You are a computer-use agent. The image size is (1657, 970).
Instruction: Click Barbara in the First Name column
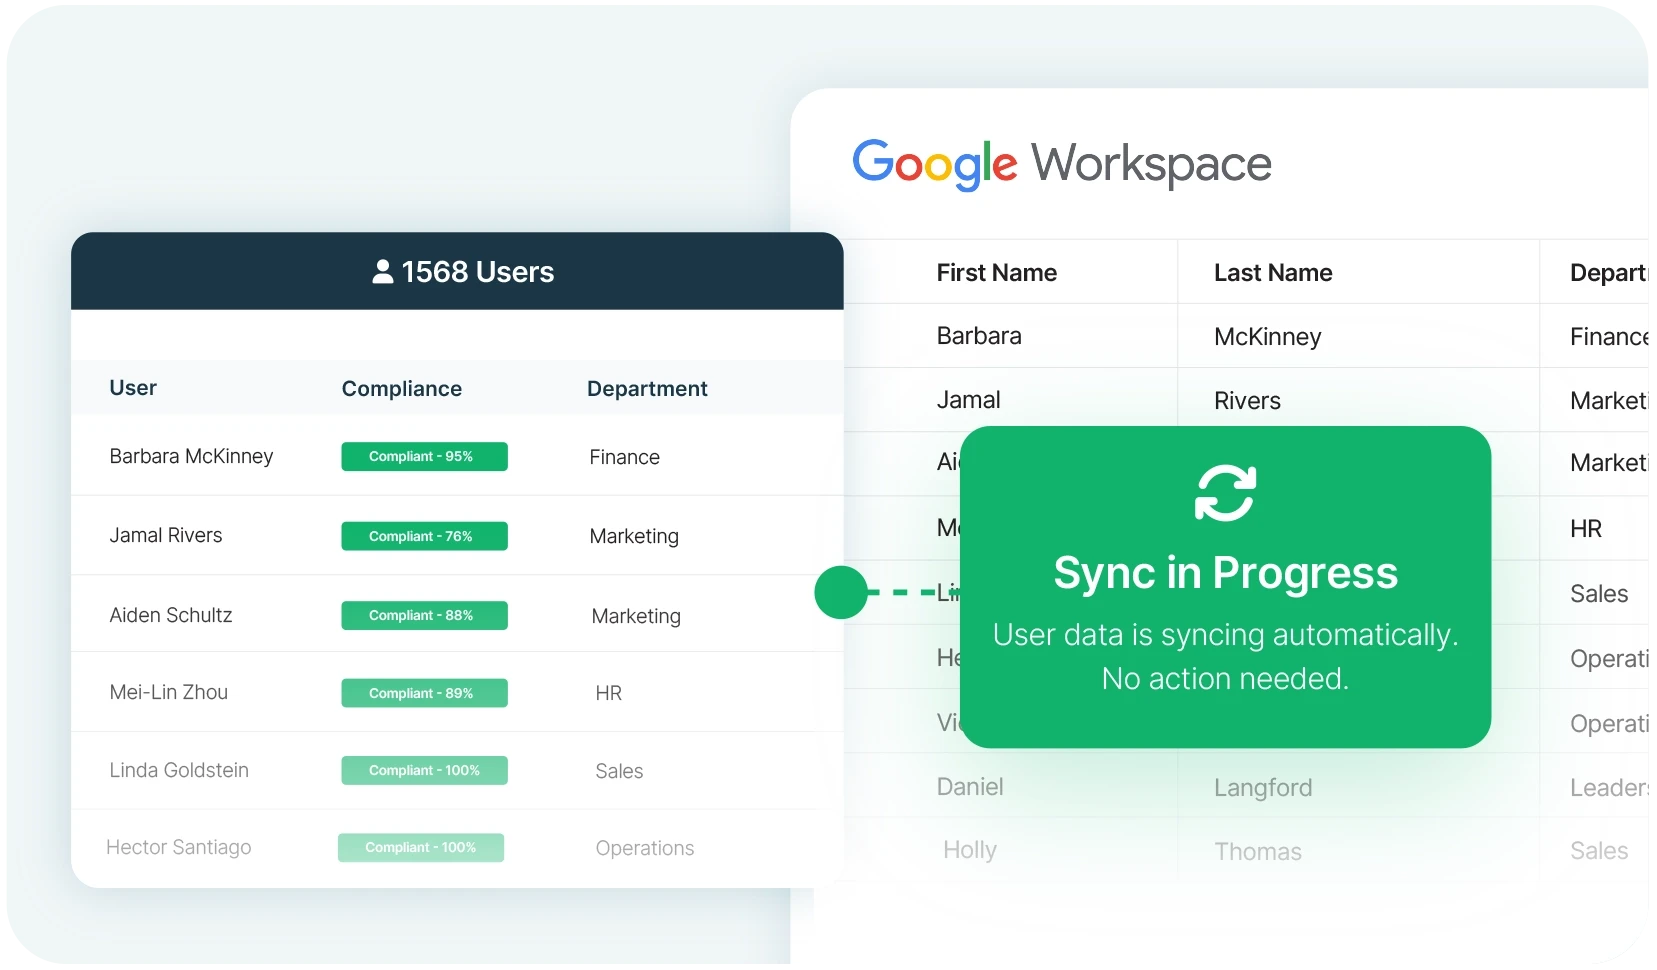point(979,336)
